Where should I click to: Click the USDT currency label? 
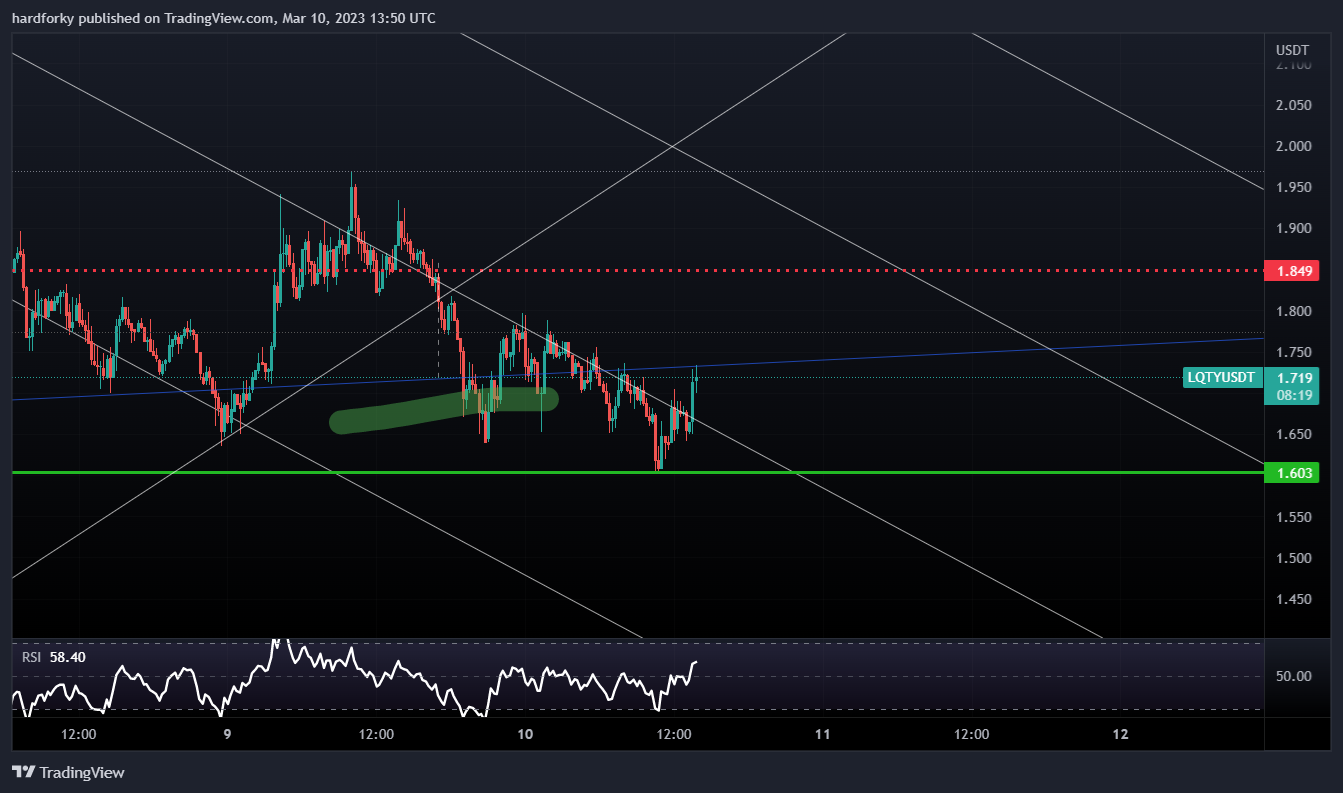click(x=1292, y=50)
